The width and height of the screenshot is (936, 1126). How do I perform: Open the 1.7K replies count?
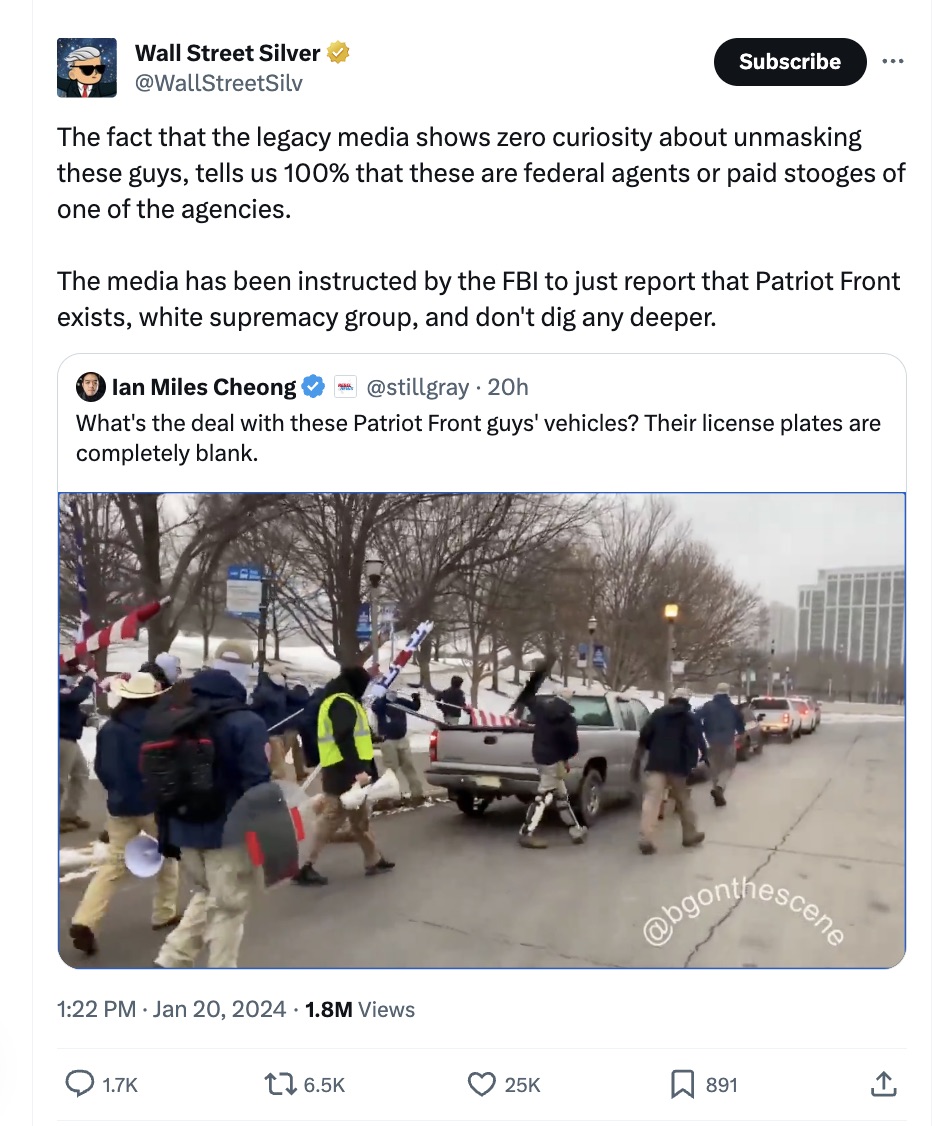[104, 1084]
